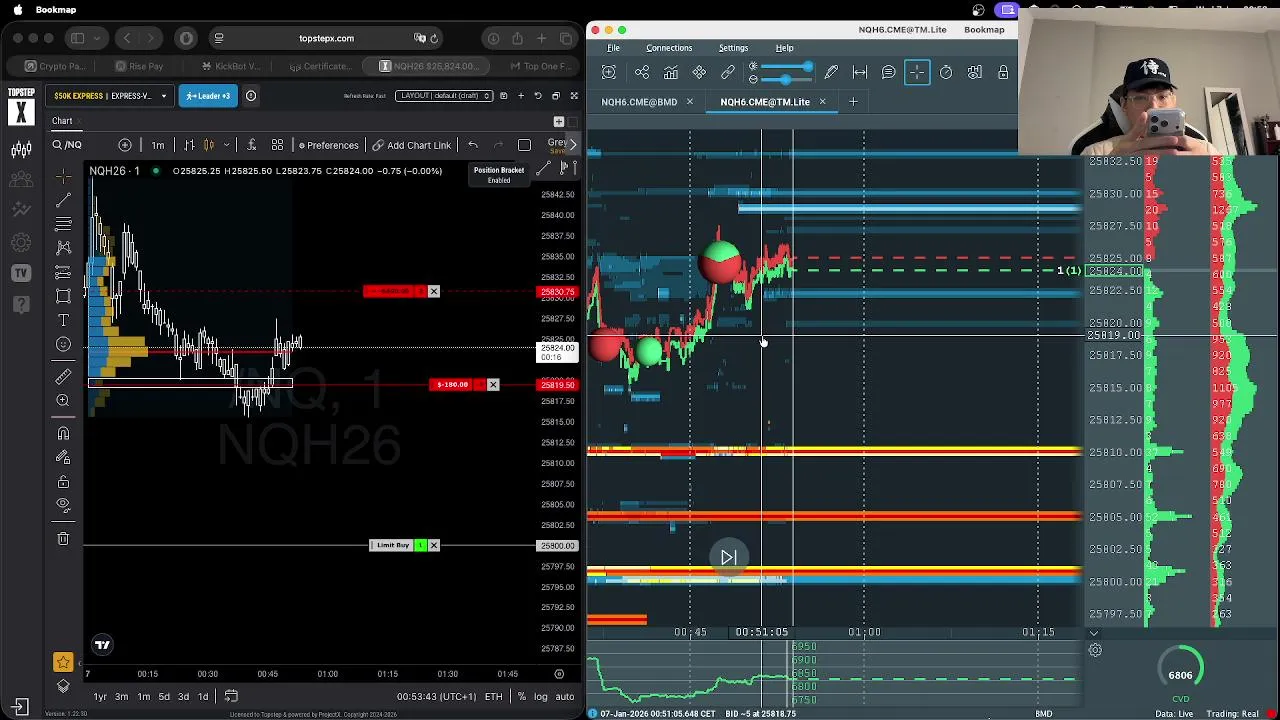Click the Bookmap stopwatch timer icon
Image resolution: width=1280 pixels, height=720 pixels.
click(946, 72)
